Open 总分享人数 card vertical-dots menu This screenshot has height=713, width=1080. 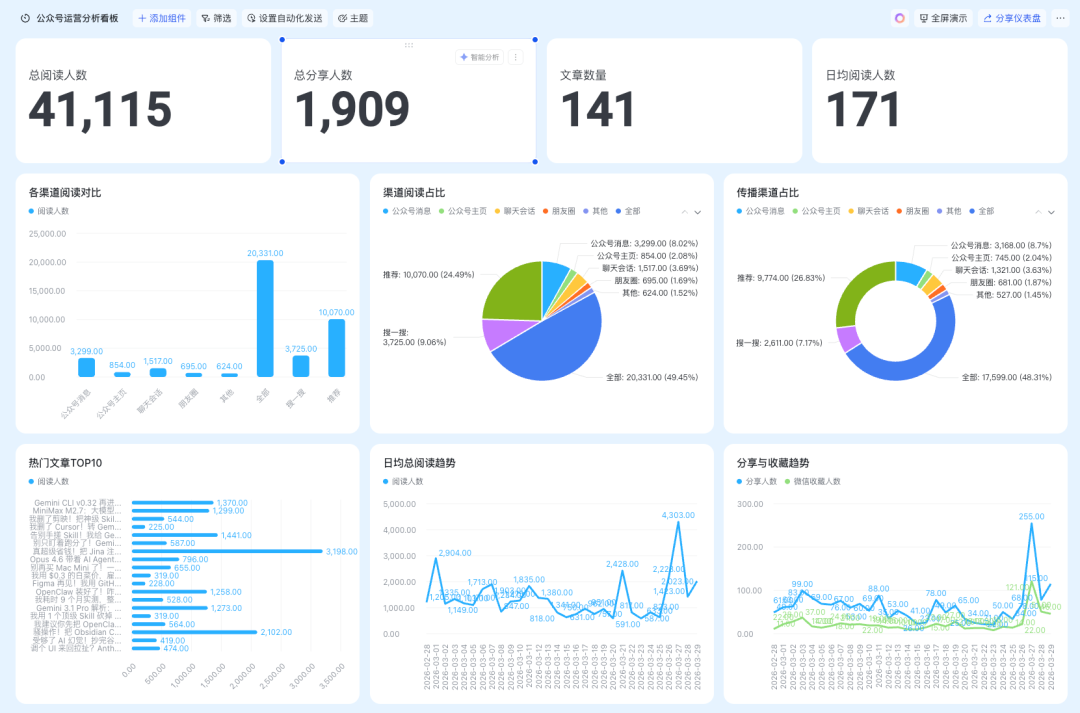(516, 57)
